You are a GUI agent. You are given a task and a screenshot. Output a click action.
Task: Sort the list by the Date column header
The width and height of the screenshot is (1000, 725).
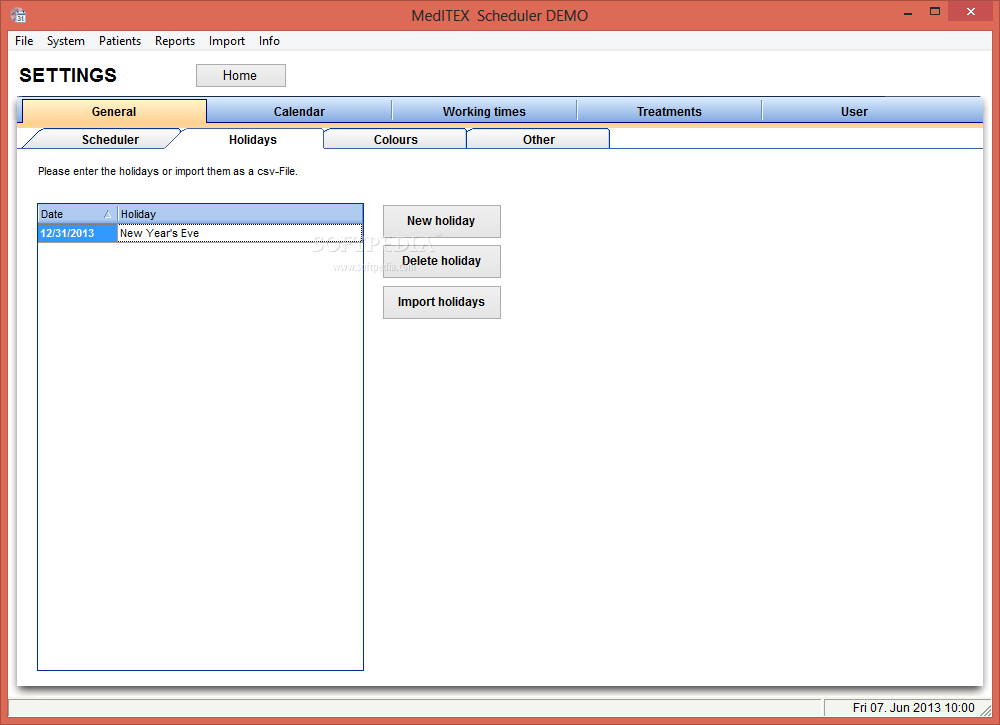click(77, 214)
